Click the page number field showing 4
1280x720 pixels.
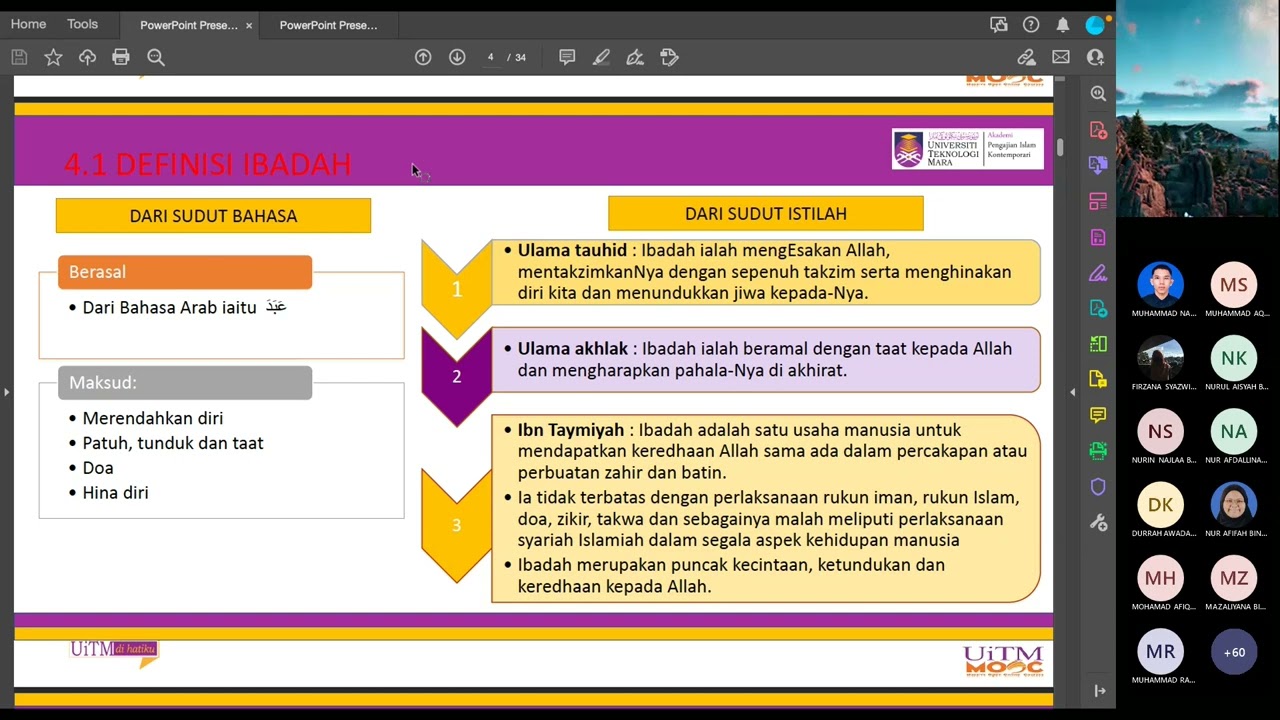(x=490, y=58)
